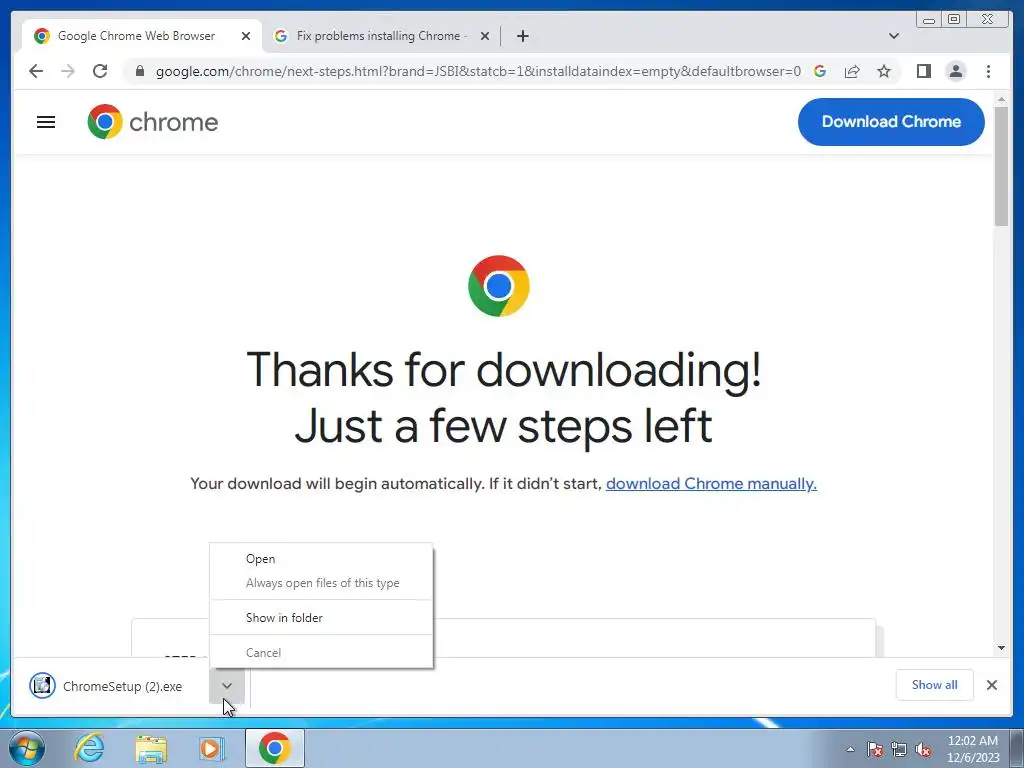Click the Chrome logo in page header
The image size is (1024, 768).
coord(153,122)
